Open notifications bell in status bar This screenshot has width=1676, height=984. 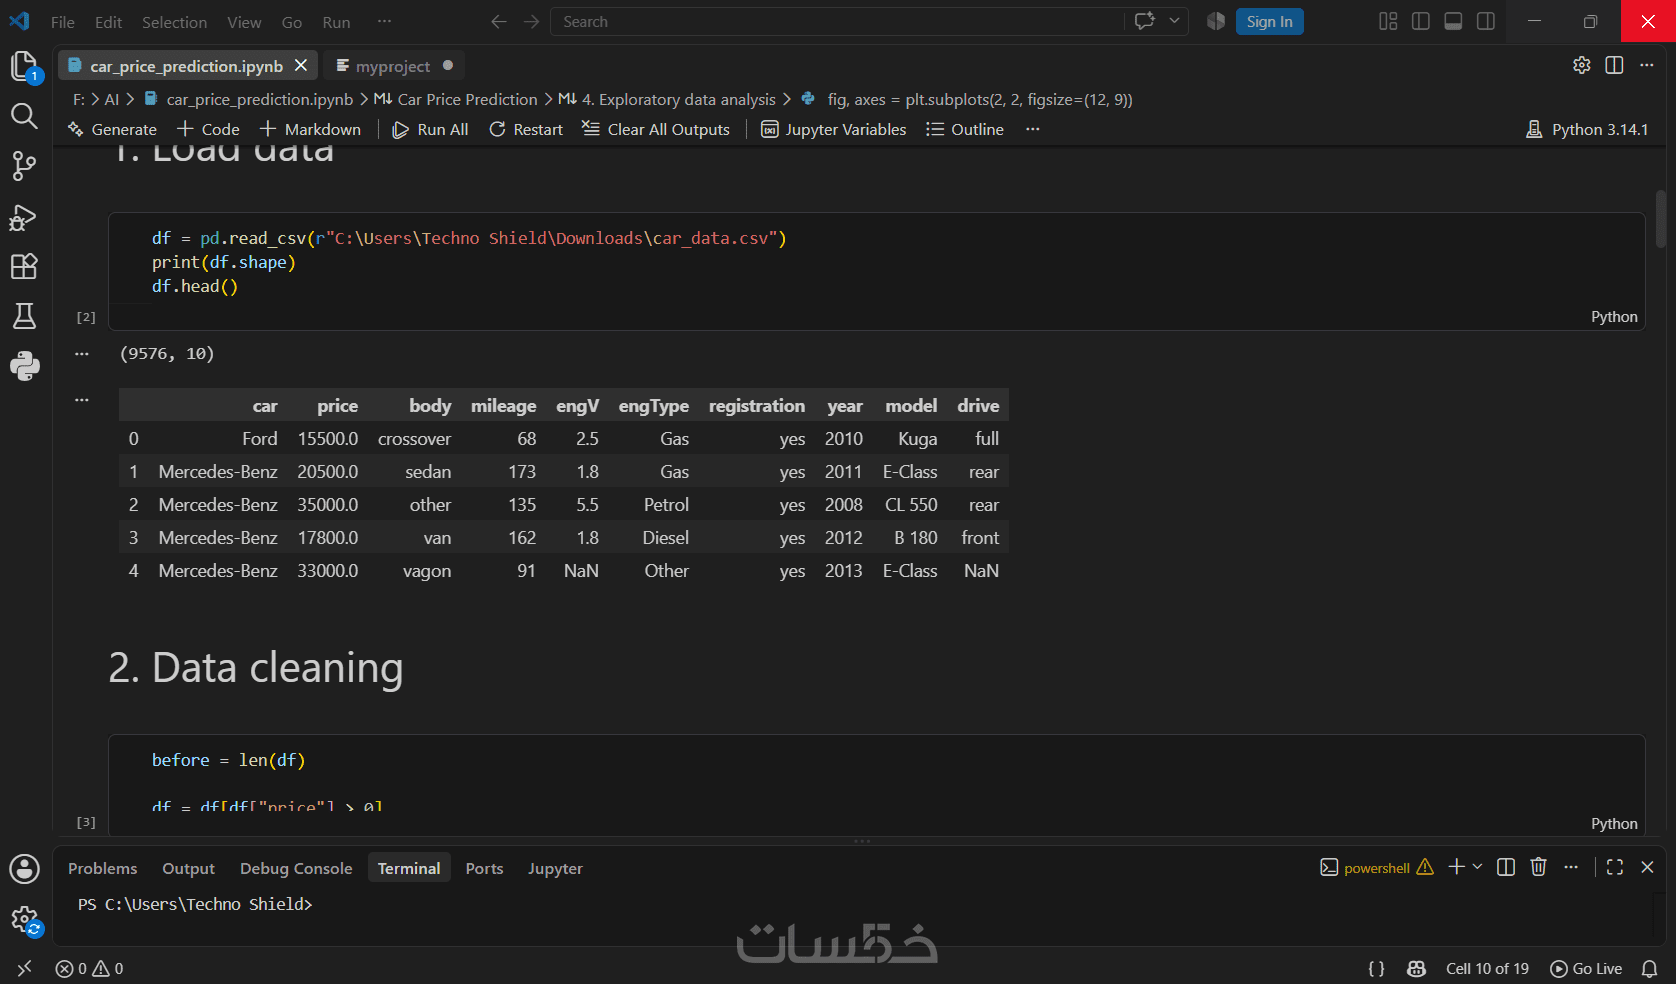click(1649, 968)
